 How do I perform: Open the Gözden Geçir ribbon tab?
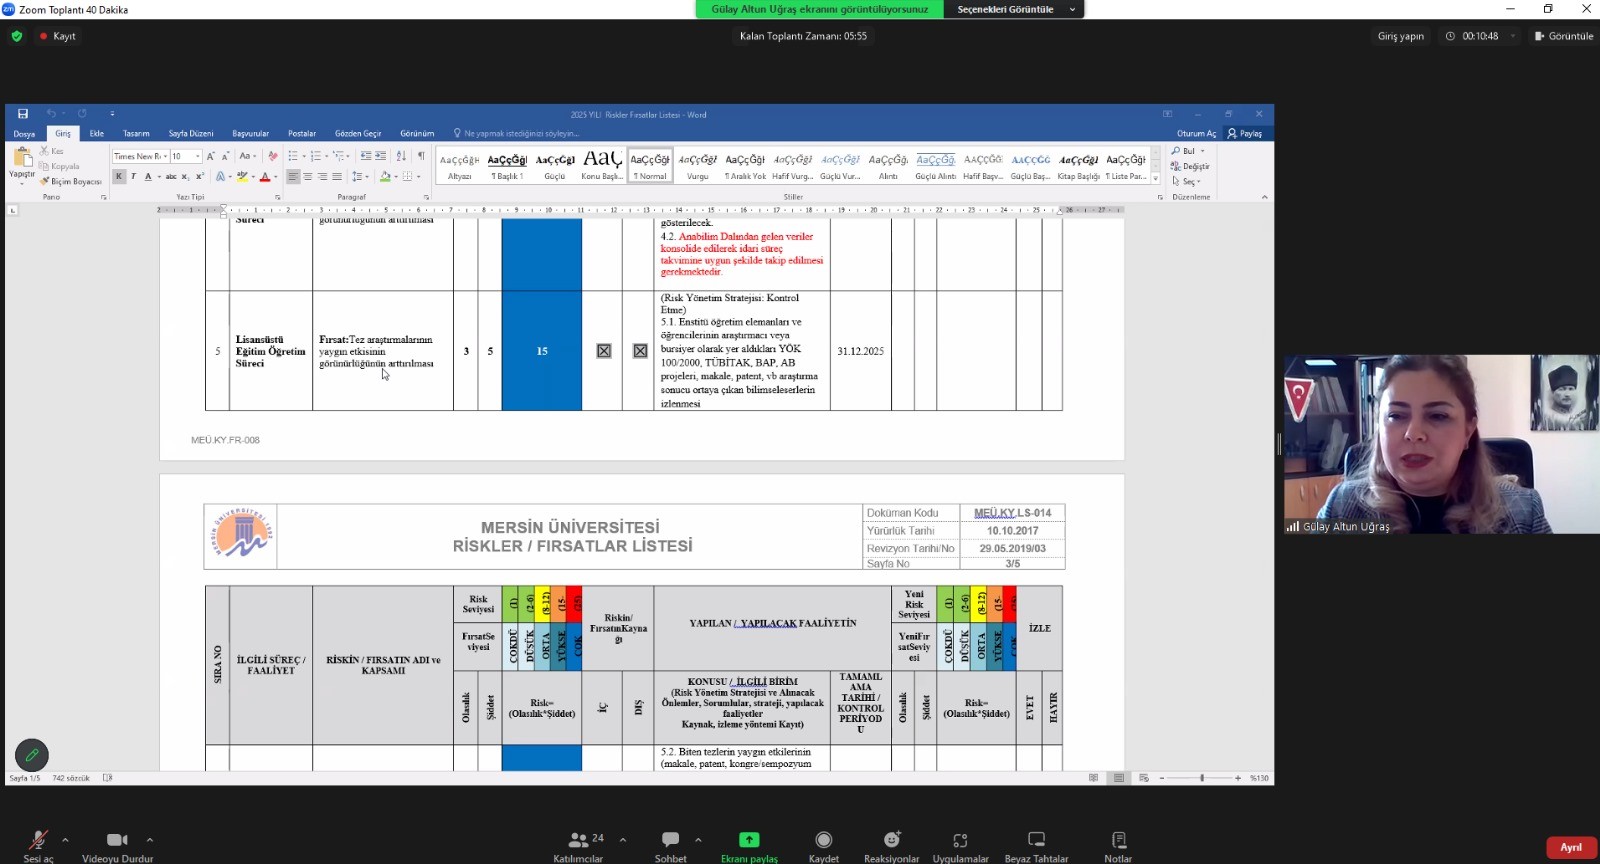(358, 133)
